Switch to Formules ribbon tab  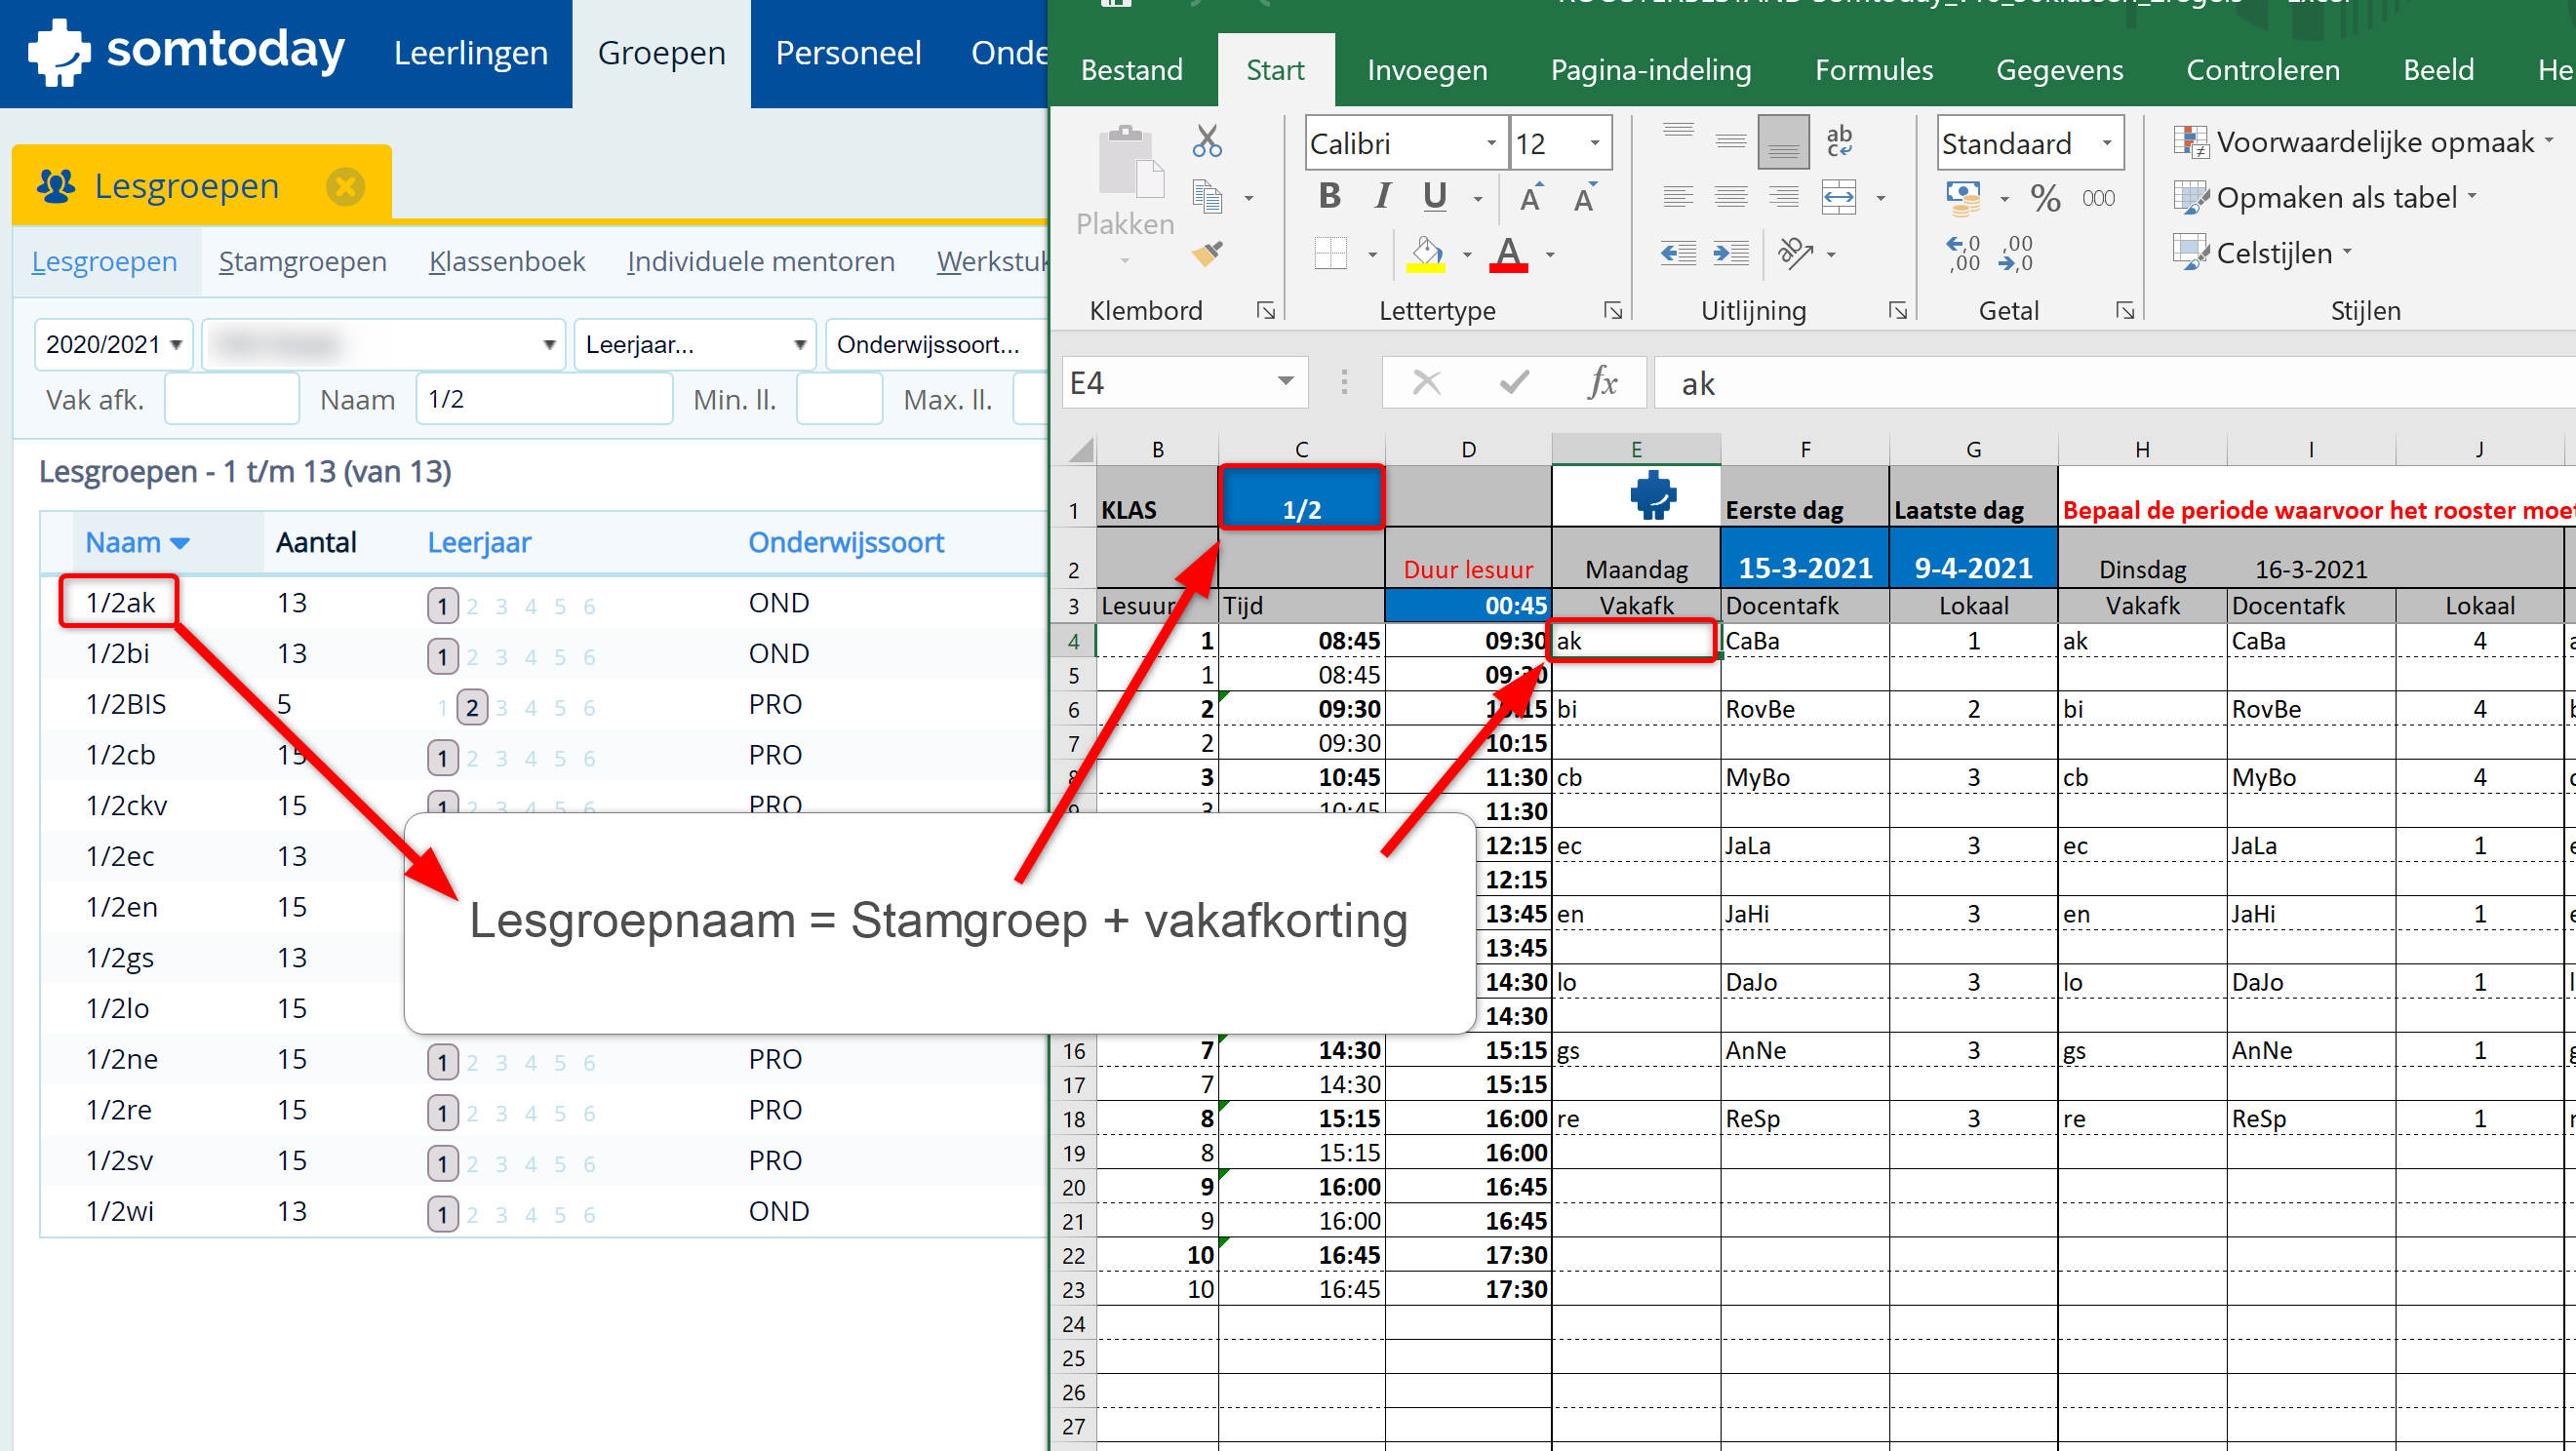click(1874, 69)
